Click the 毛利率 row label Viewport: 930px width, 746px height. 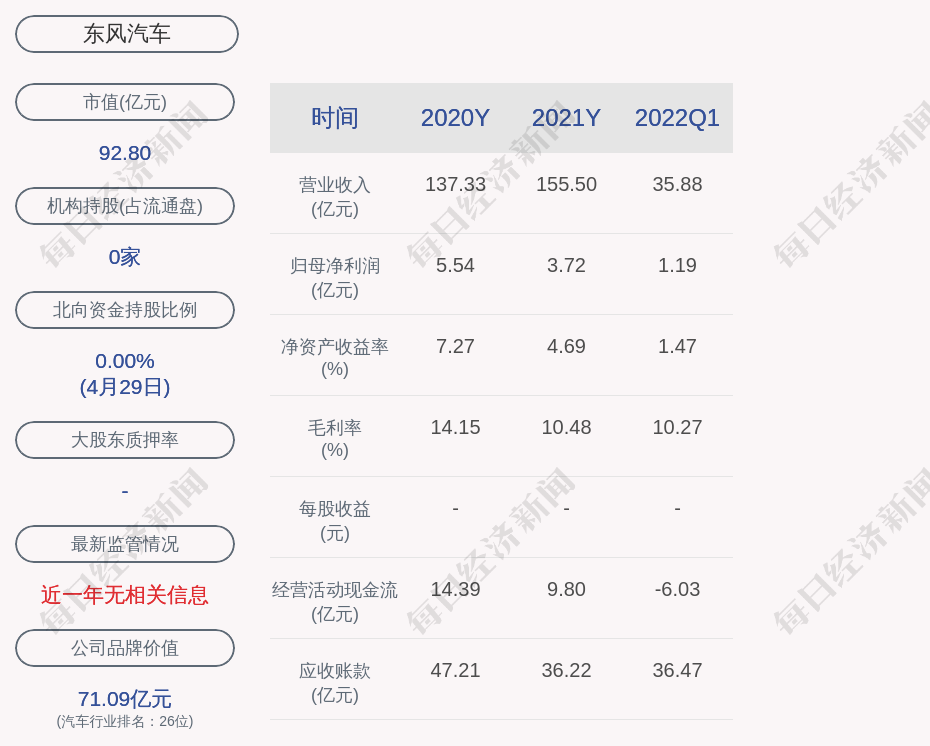[x=335, y=439]
